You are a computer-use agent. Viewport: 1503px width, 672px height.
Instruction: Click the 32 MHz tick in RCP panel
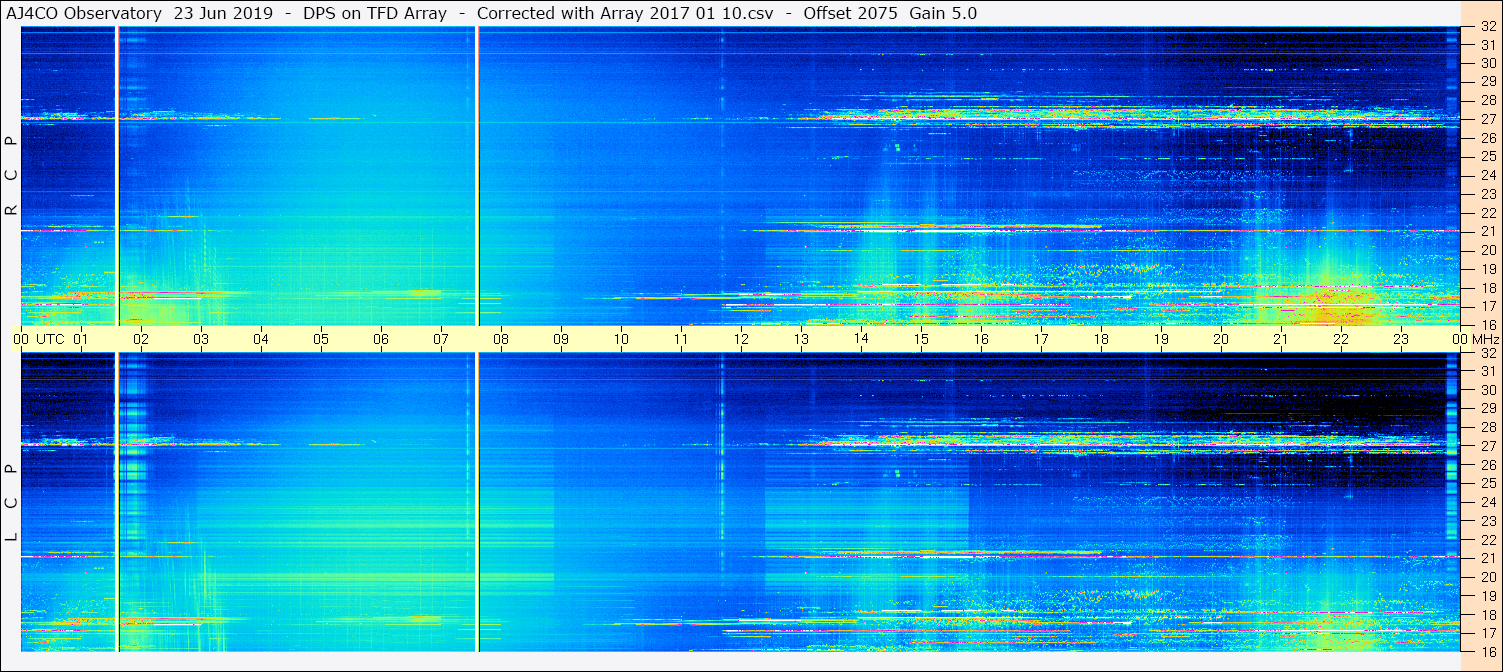point(1487,27)
